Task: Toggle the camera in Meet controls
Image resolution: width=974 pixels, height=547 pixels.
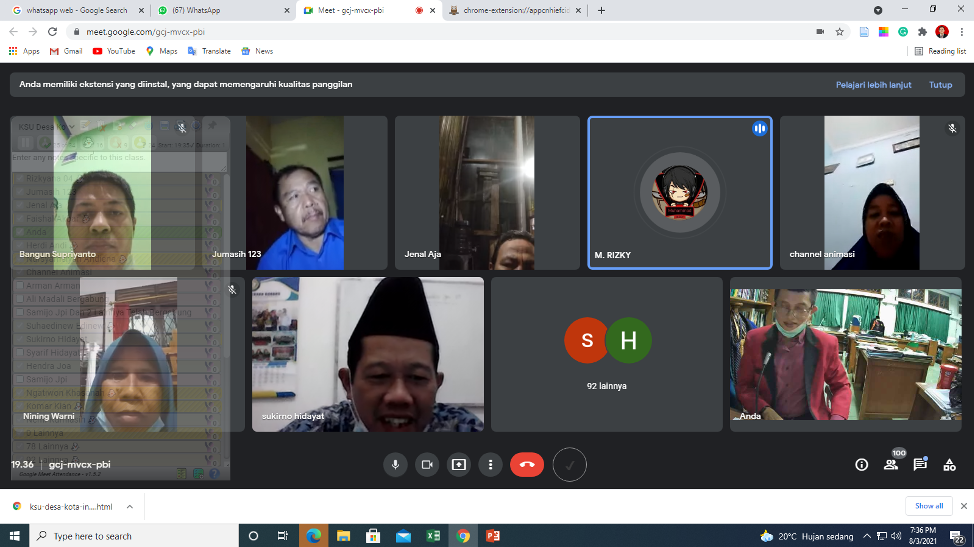Action: (427, 464)
